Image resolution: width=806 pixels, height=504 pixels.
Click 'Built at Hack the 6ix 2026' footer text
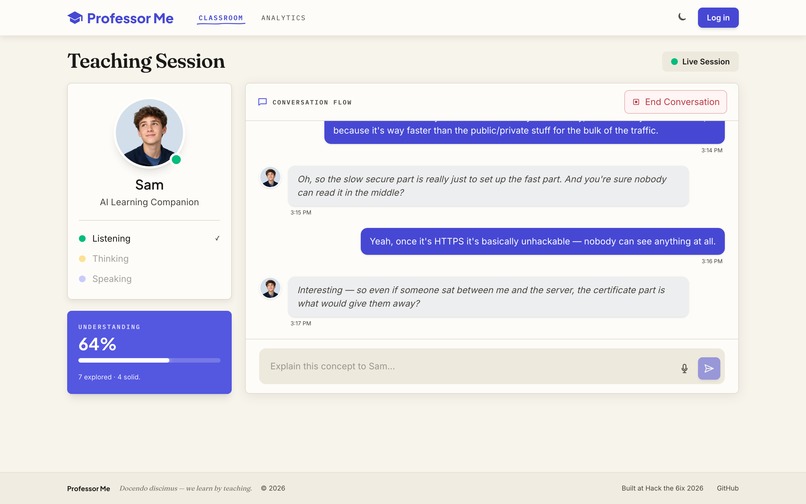pyautogui.click(x=662, y=488)
